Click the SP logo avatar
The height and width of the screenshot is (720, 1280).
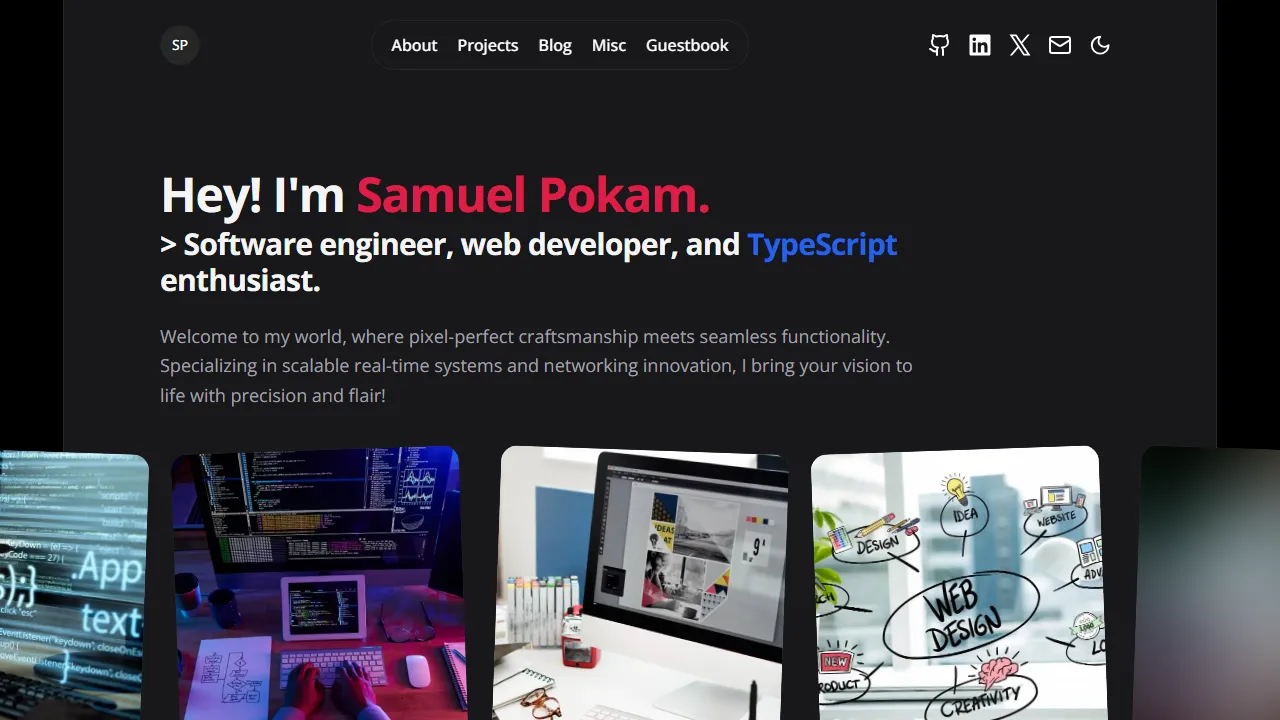coord(180,45)
